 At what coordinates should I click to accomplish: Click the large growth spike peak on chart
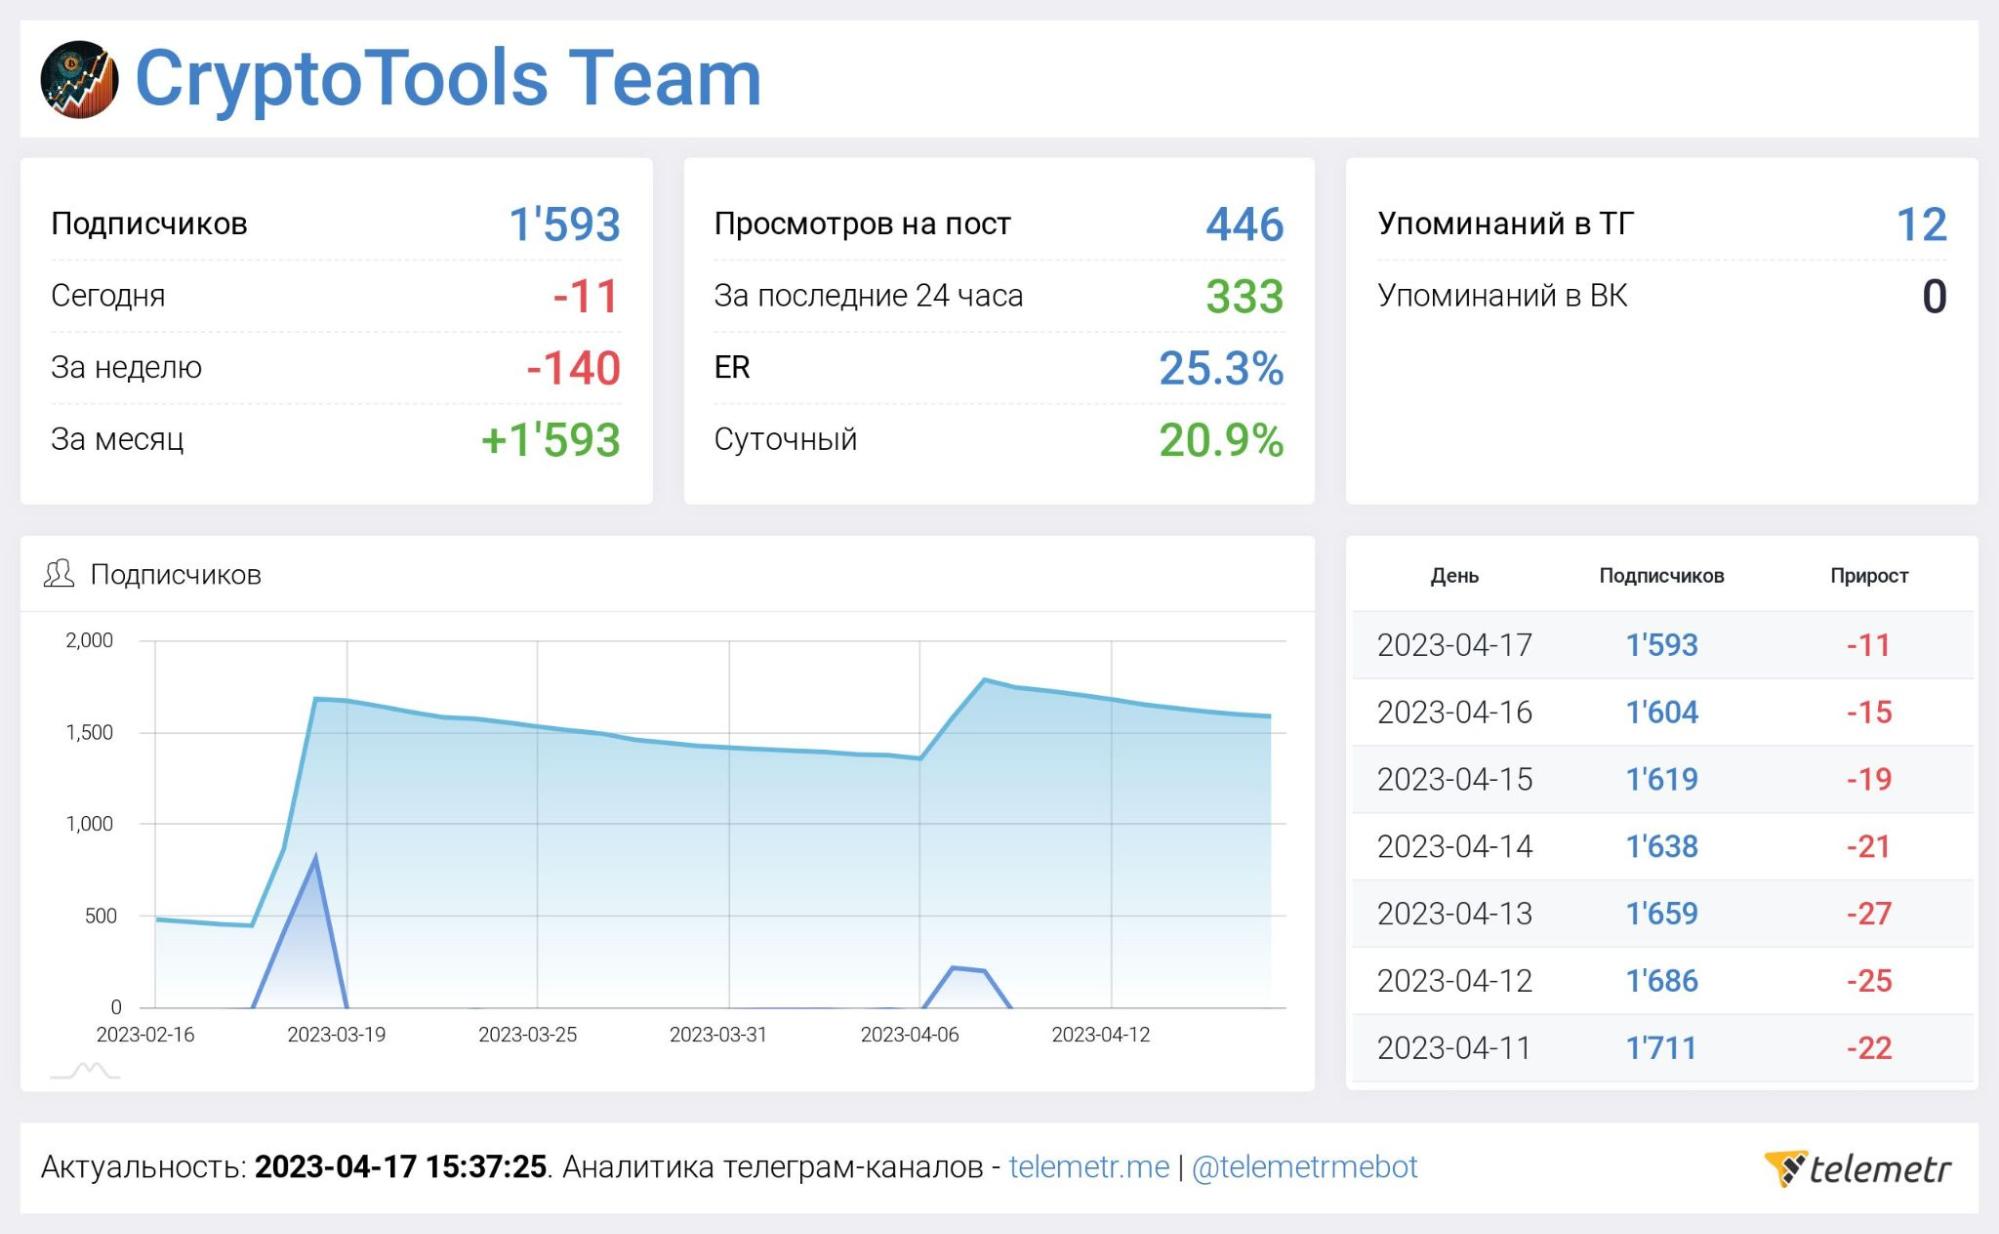click(x=316, y=858)
